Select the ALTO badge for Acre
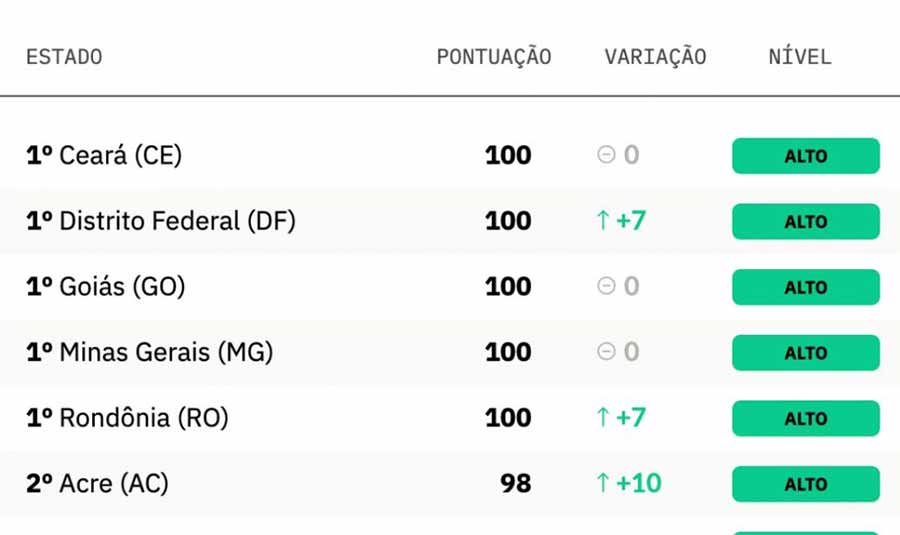Image resolution: width=900 pixels, height=535 pixels. pos(806,484)
